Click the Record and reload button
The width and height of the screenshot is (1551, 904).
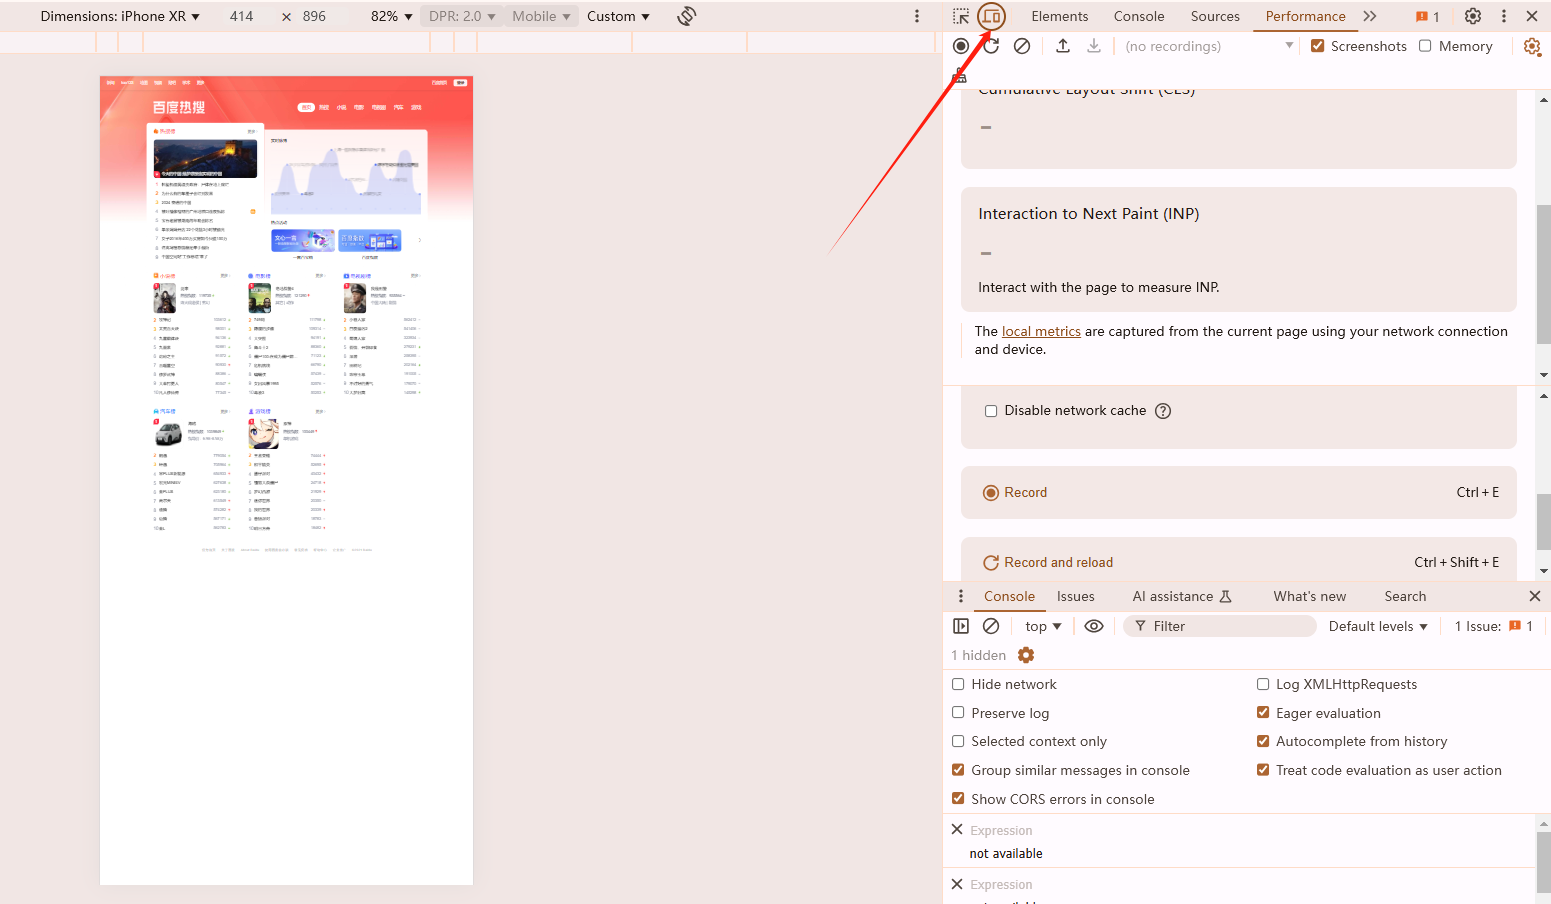1239,561
